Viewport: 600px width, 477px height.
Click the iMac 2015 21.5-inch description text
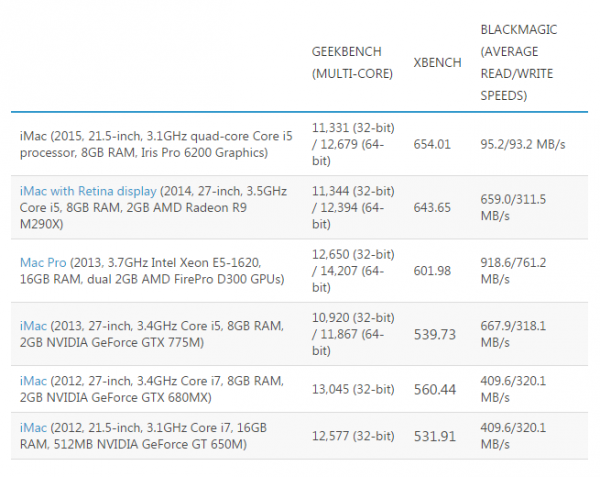pos(156,144)
